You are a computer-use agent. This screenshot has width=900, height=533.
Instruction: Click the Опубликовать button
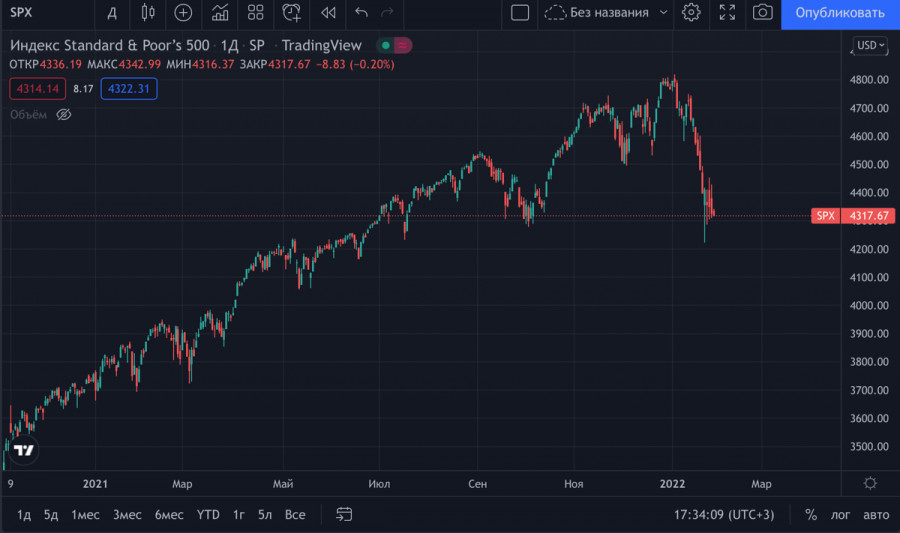[x=840, y=13]
